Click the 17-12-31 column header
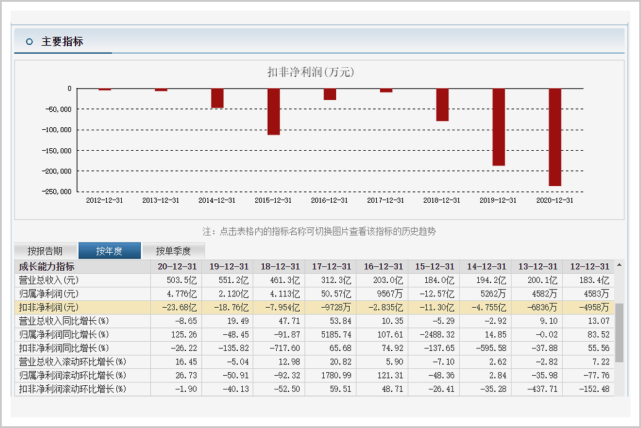Screen dimensions: 641x428 point(332,267)
